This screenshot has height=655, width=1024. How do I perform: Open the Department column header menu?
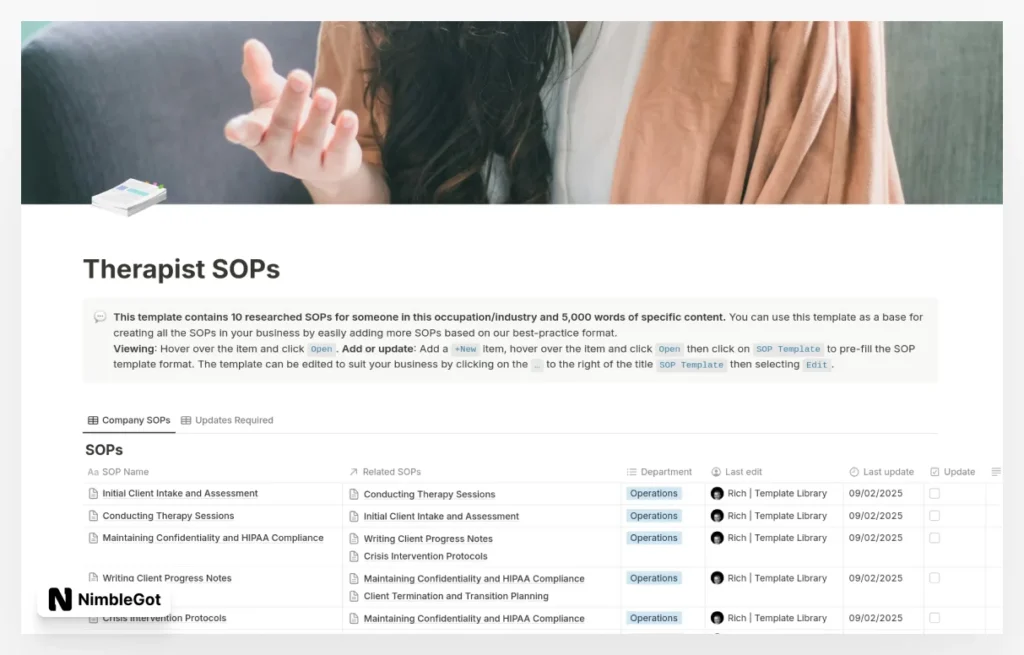pyautogui.click(x=659, y=472)
